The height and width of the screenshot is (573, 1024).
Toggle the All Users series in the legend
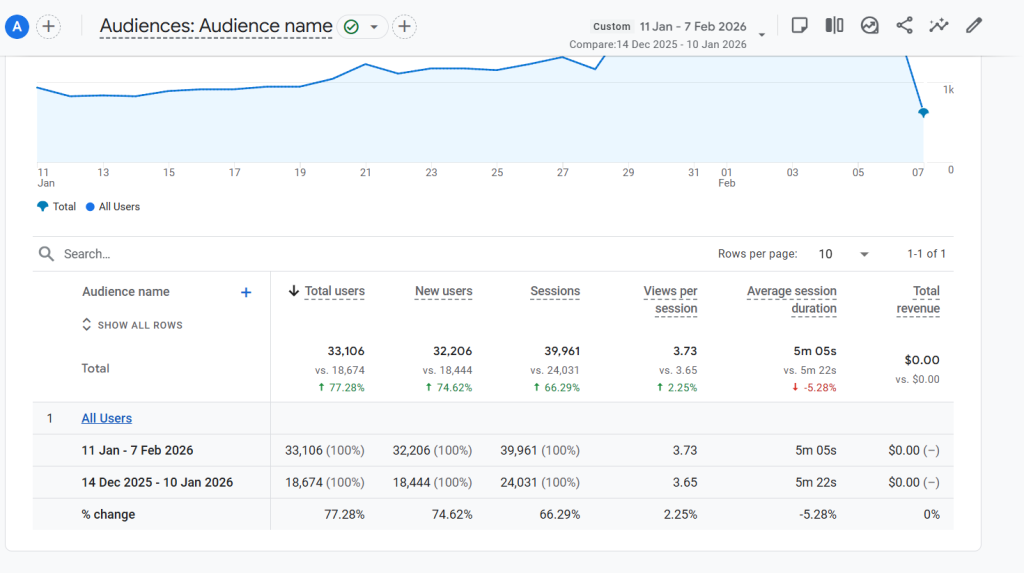(113, 207)
